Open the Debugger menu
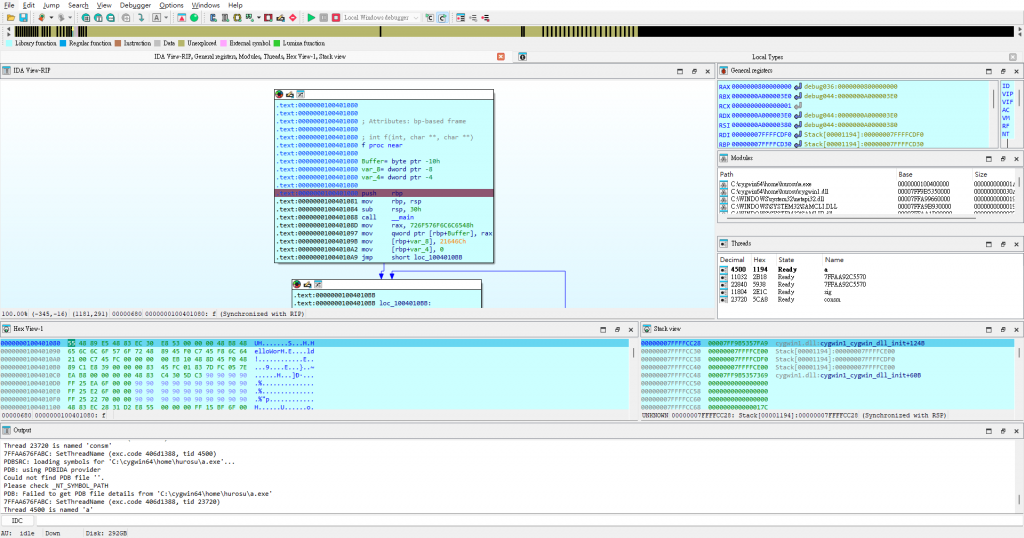The image size is (1024, 538). coord(135,5)
